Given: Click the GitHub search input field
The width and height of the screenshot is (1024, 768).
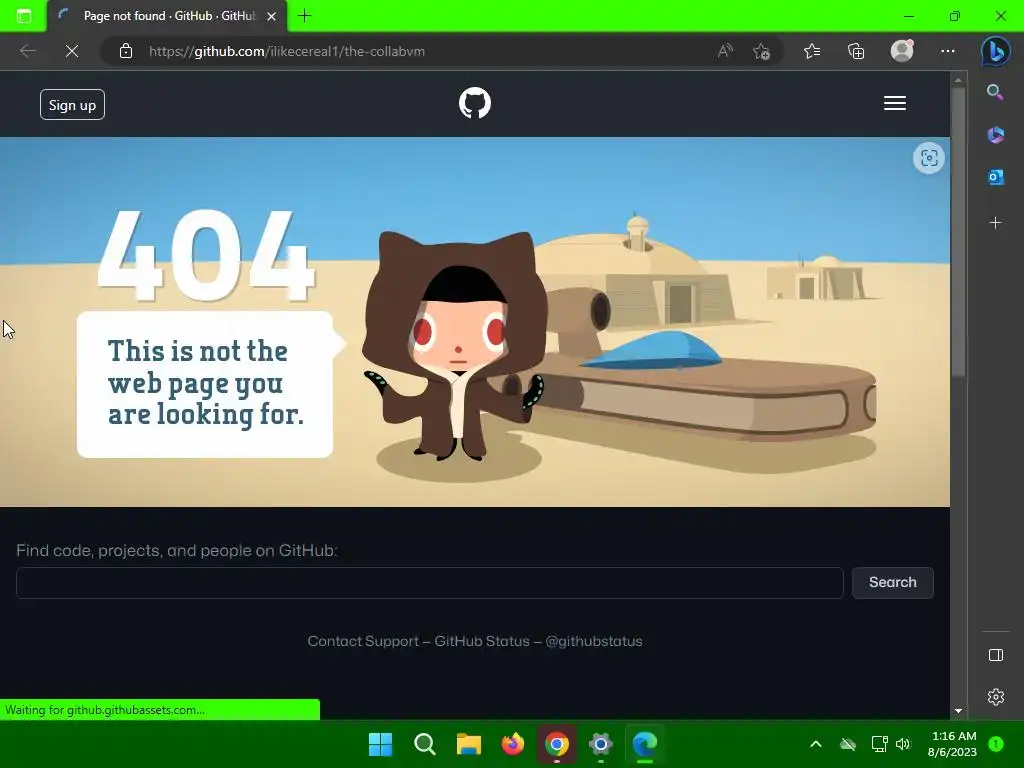Looking at the screenshot, I should click(x=430, y=583).
